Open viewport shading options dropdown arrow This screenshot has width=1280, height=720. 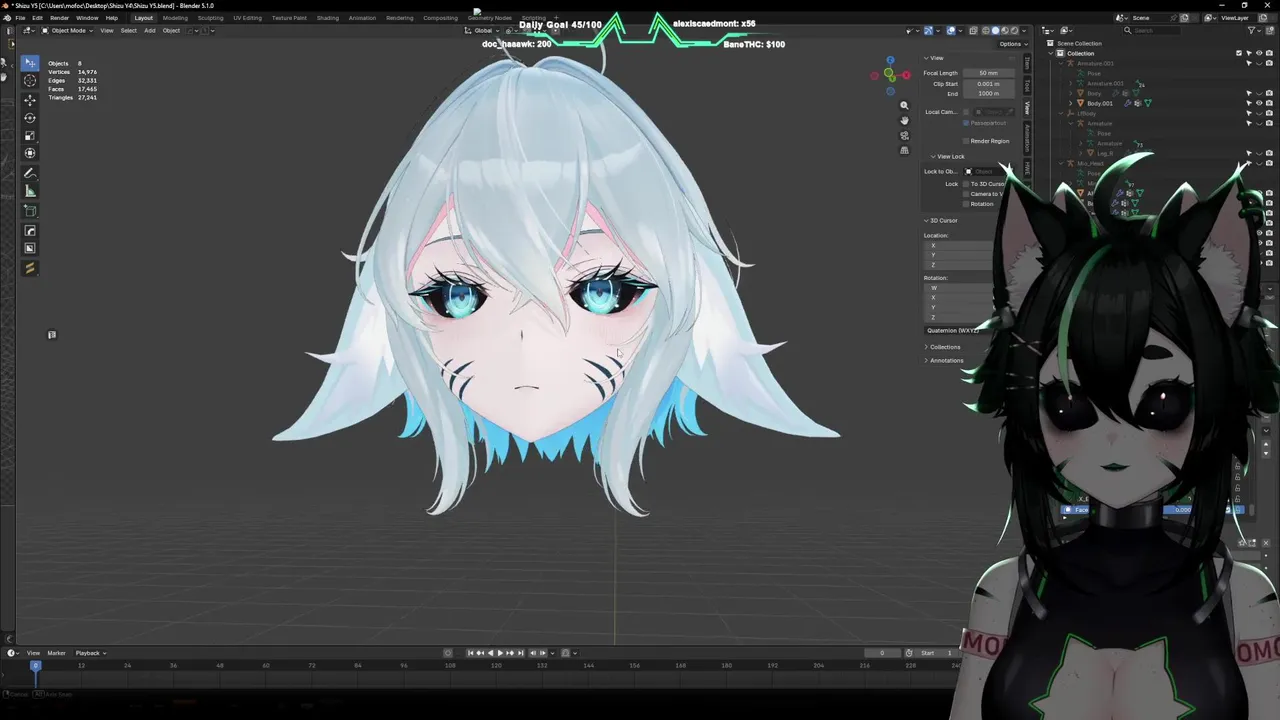[x=1024, y=30]
